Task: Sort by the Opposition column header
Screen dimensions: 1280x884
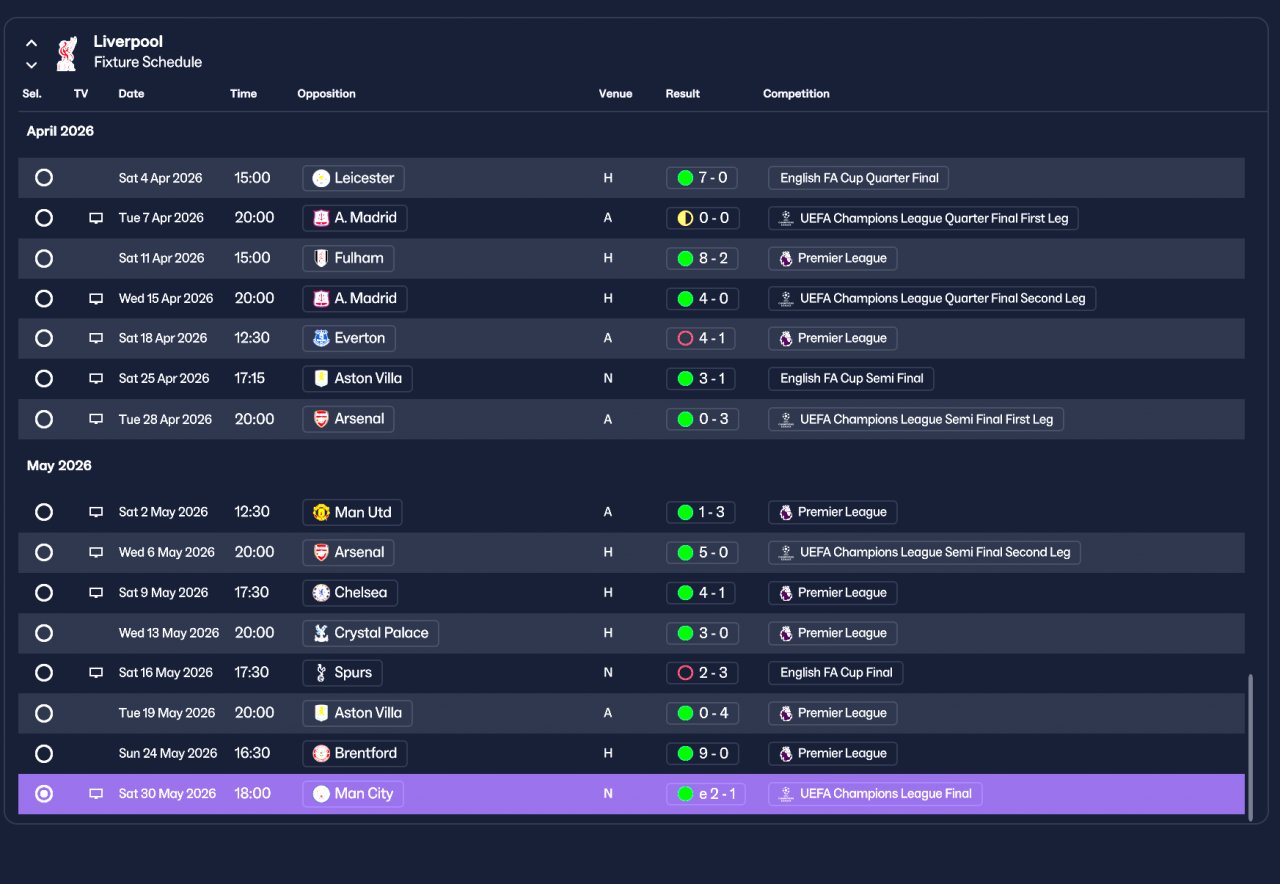Action: click(326, 94)
